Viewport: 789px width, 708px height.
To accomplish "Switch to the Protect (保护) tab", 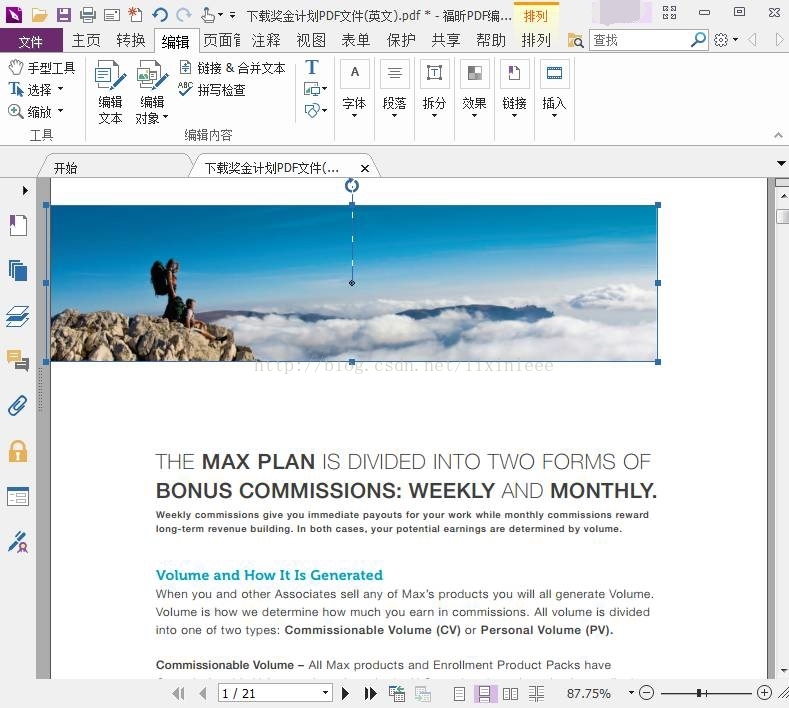I will (x=401, y=40).
